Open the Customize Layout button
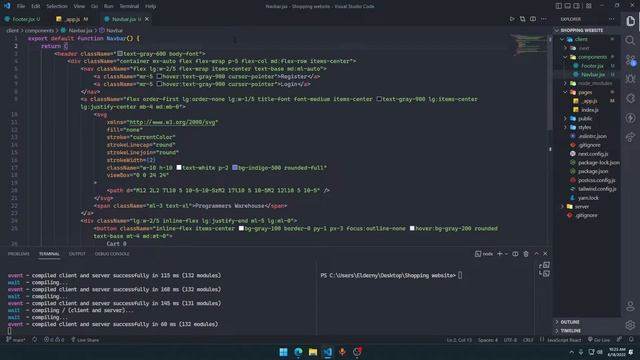This screenshot has width=640, height=360. [589, 6]
